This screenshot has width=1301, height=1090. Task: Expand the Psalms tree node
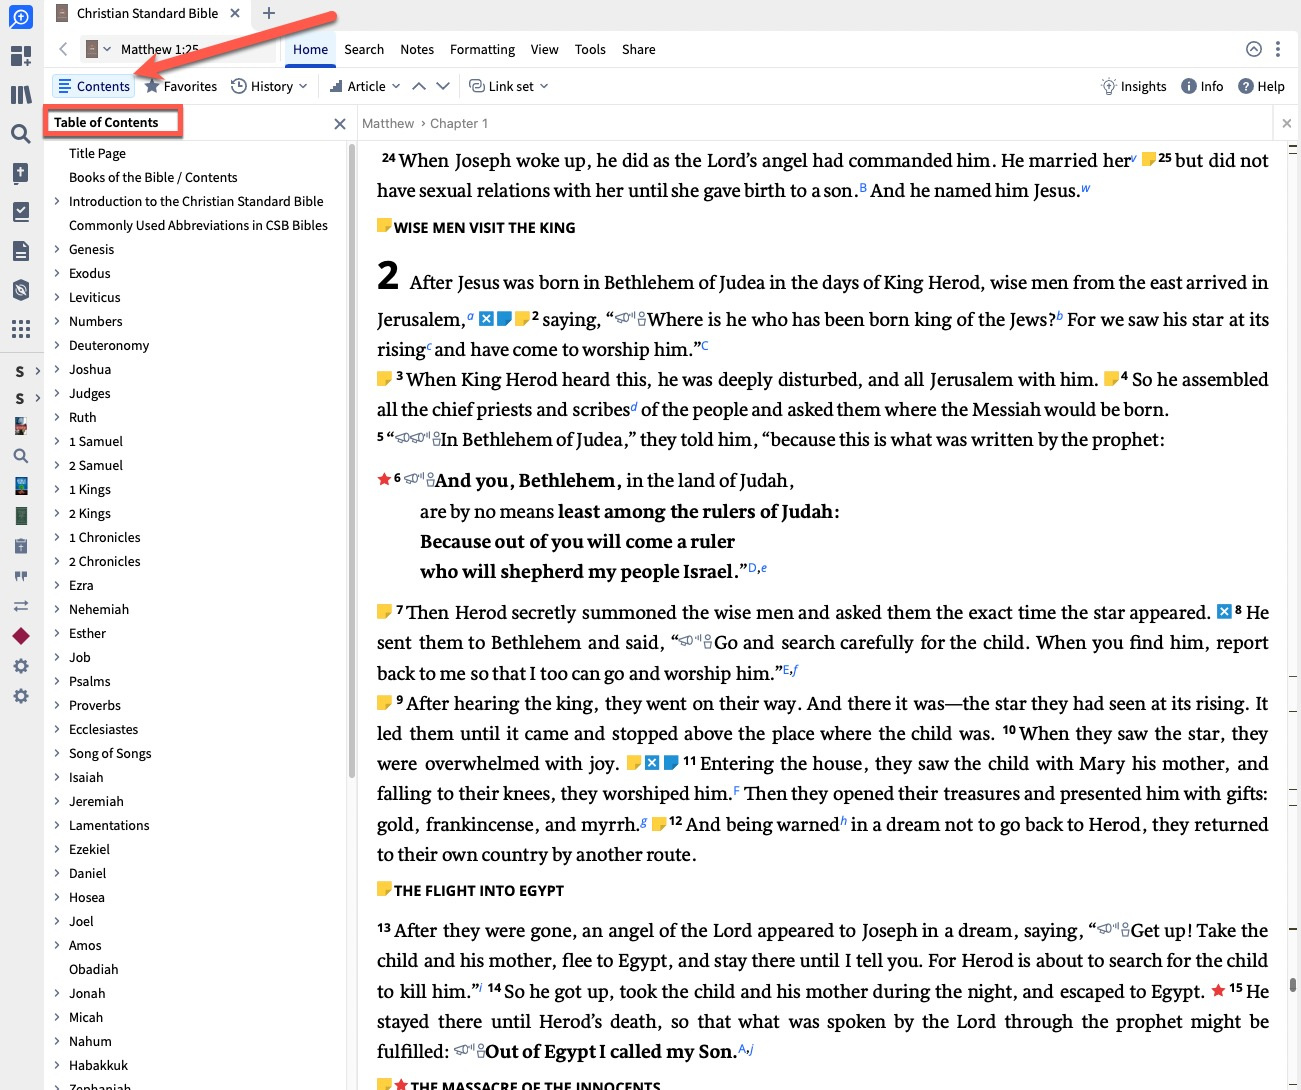tap(57, 681)
